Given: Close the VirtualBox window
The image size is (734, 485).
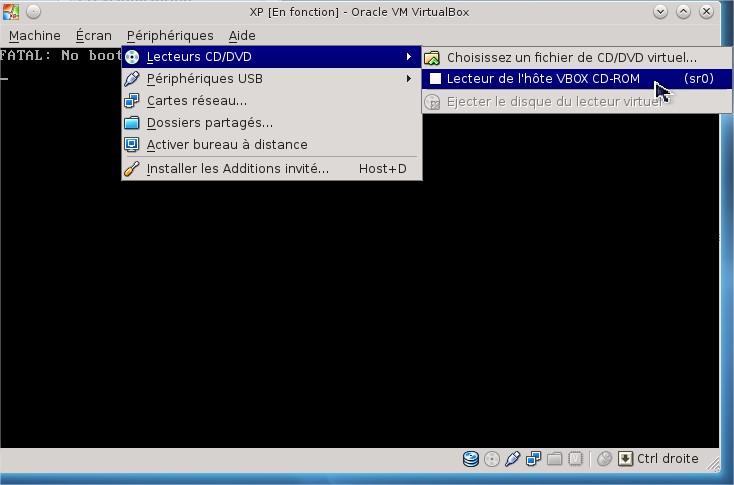Looking at the screenshot, I should (x=706, y=12).
